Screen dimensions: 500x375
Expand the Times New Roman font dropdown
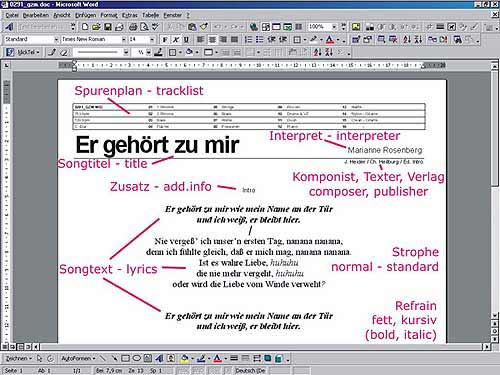[124, 39]
